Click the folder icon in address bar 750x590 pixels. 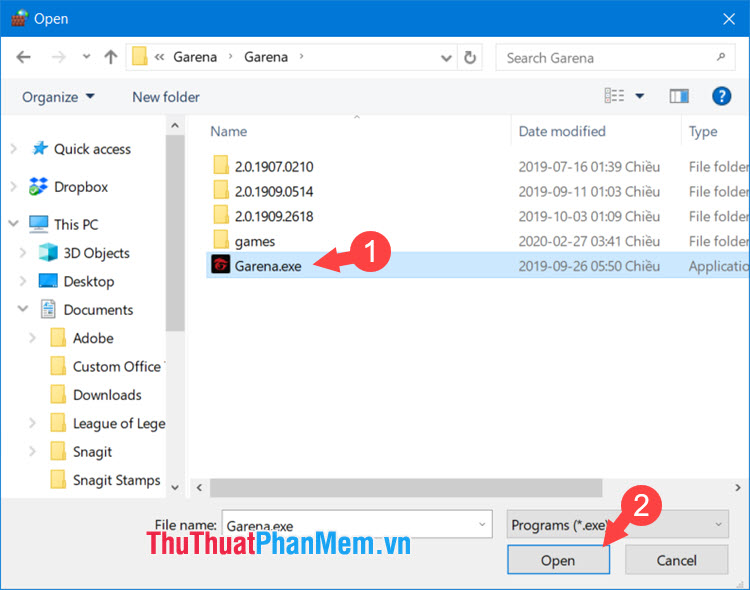tap(140, 56)
